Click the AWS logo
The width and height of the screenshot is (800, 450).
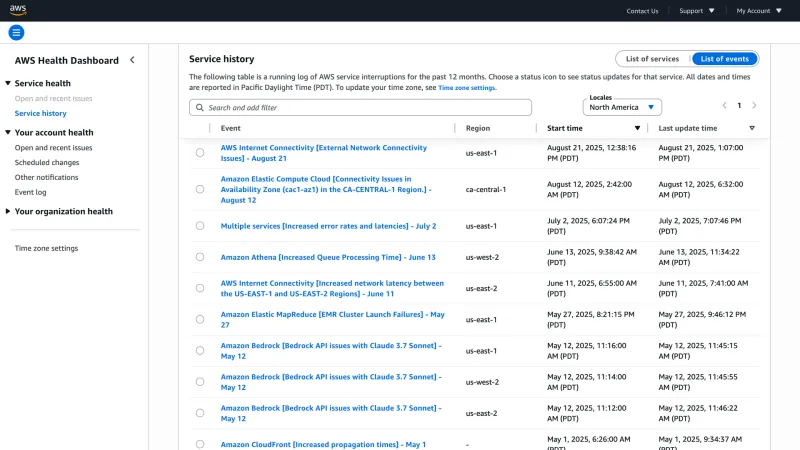click(x=18, y=10)
